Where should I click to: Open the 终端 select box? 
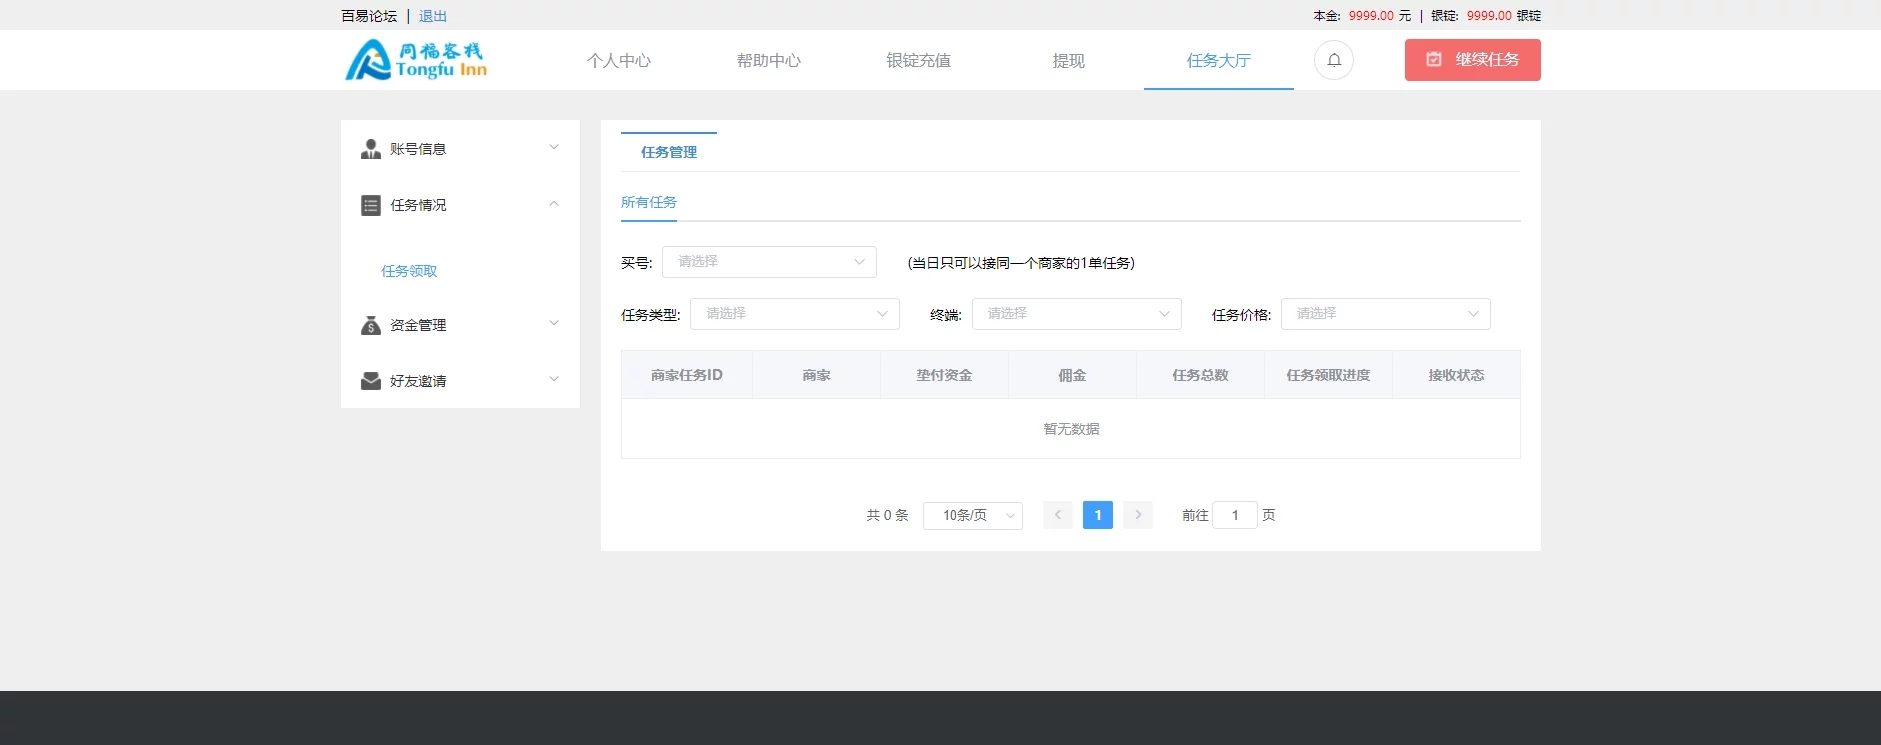(x=1076, y=314)
